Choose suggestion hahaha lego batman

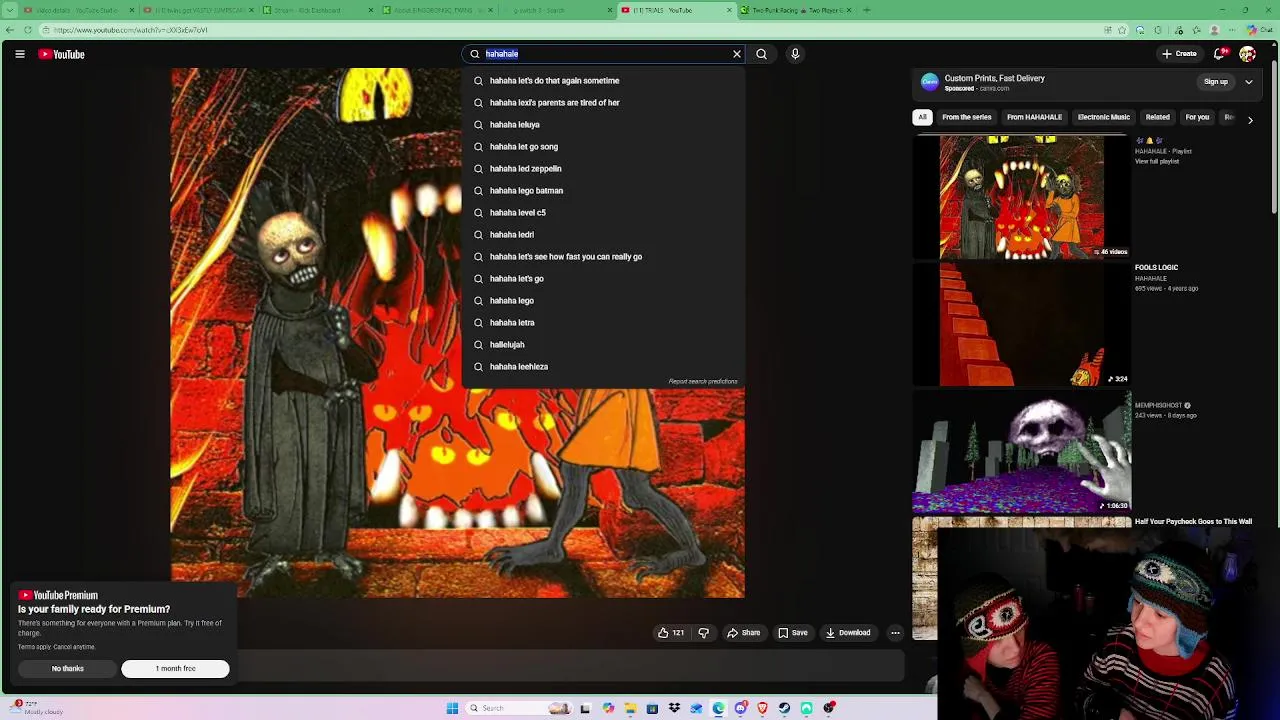pos(603,191)
